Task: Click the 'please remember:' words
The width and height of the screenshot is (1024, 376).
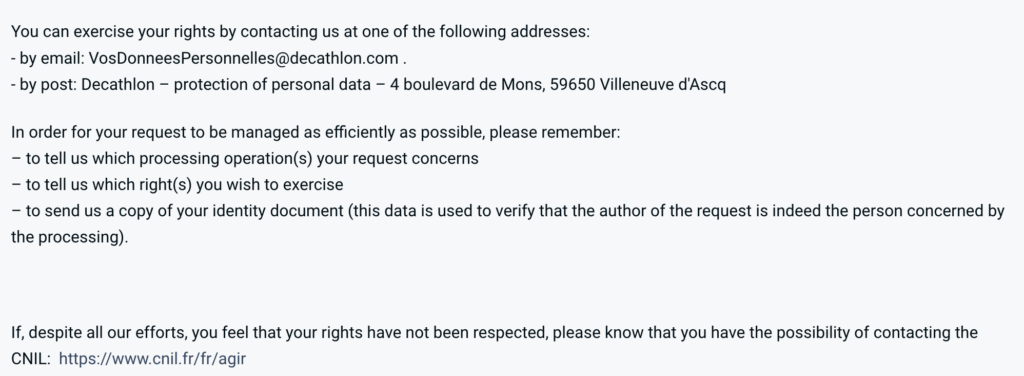Action: click(x=554, y=133)
